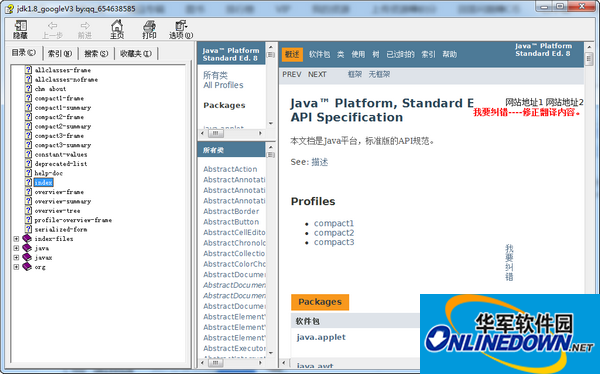Click the 打印 (Print) toolbar icon
This screenshot has width=600, height=374.
(x=149, y=29)
